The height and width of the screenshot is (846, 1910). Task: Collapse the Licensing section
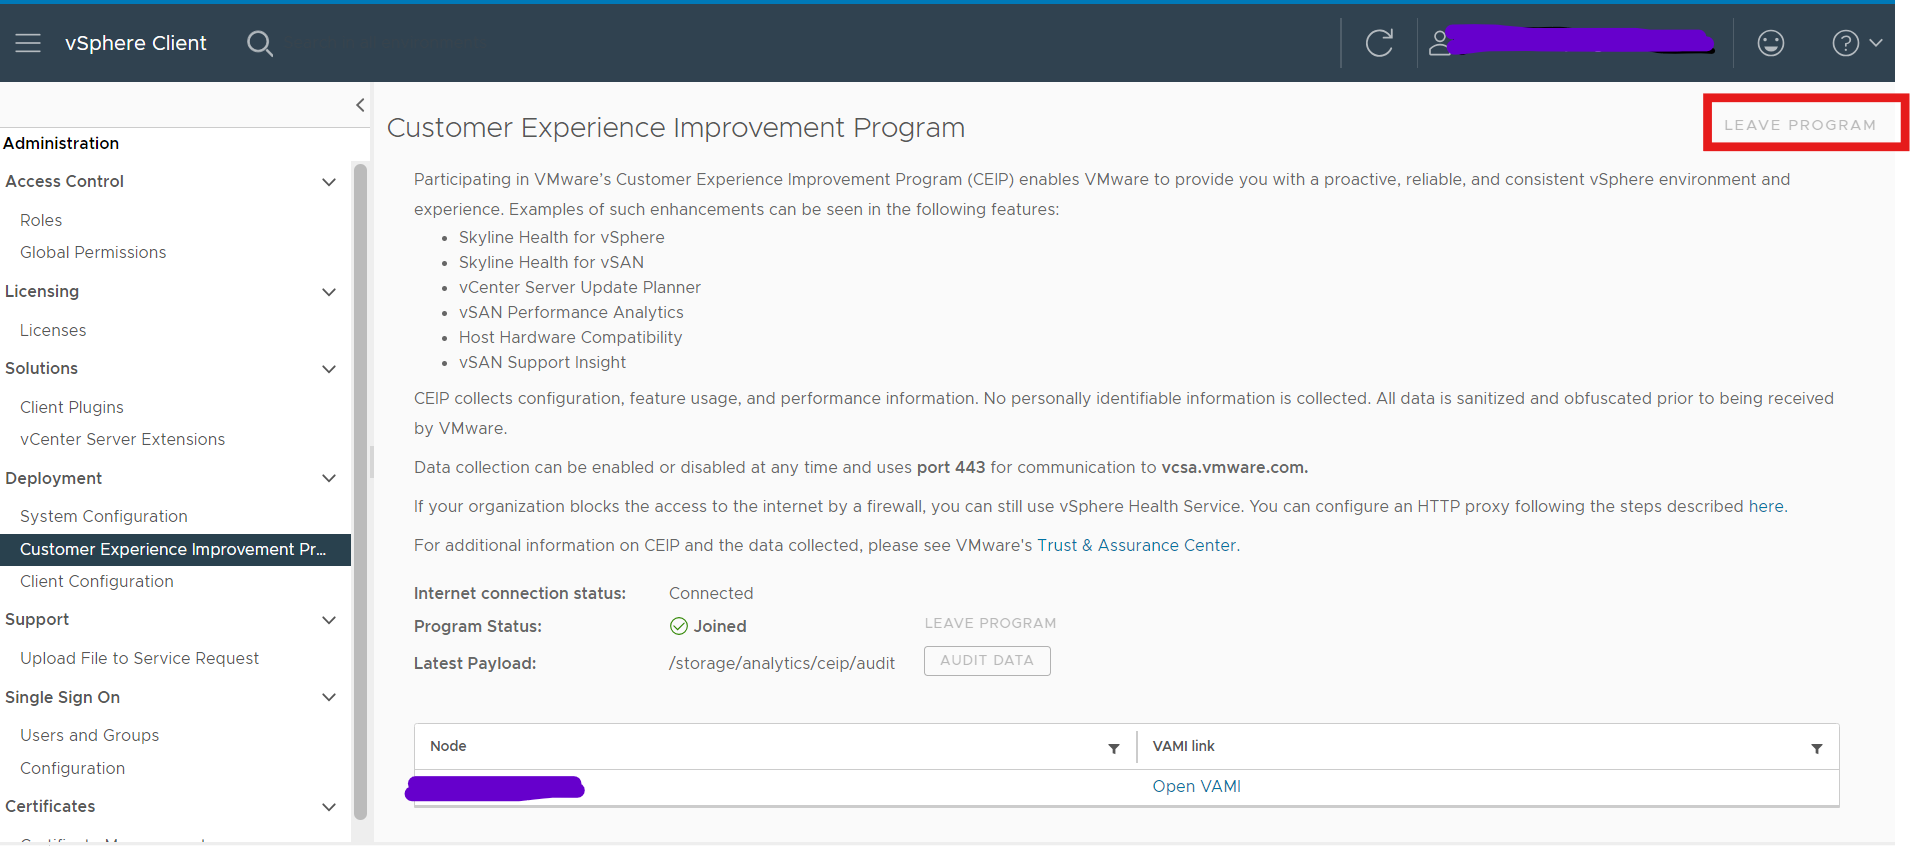click(x=328, y=292)
